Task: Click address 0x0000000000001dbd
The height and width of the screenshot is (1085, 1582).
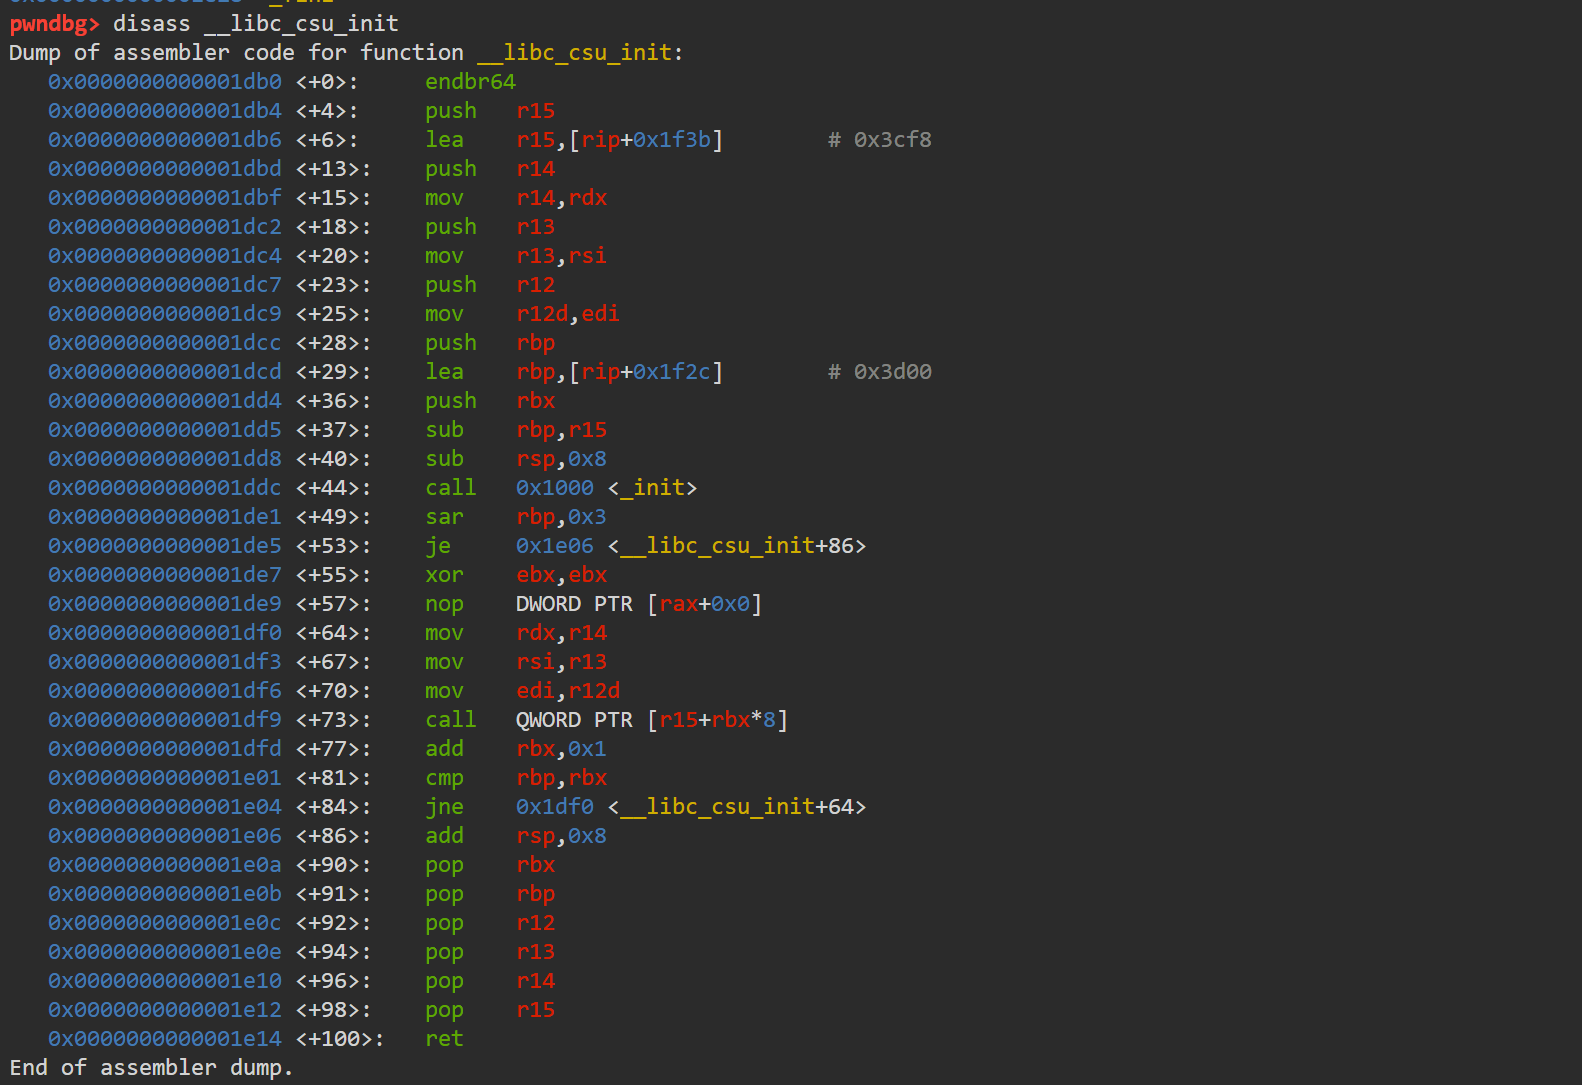Action: pyautogui.click(x=165, y=168)
